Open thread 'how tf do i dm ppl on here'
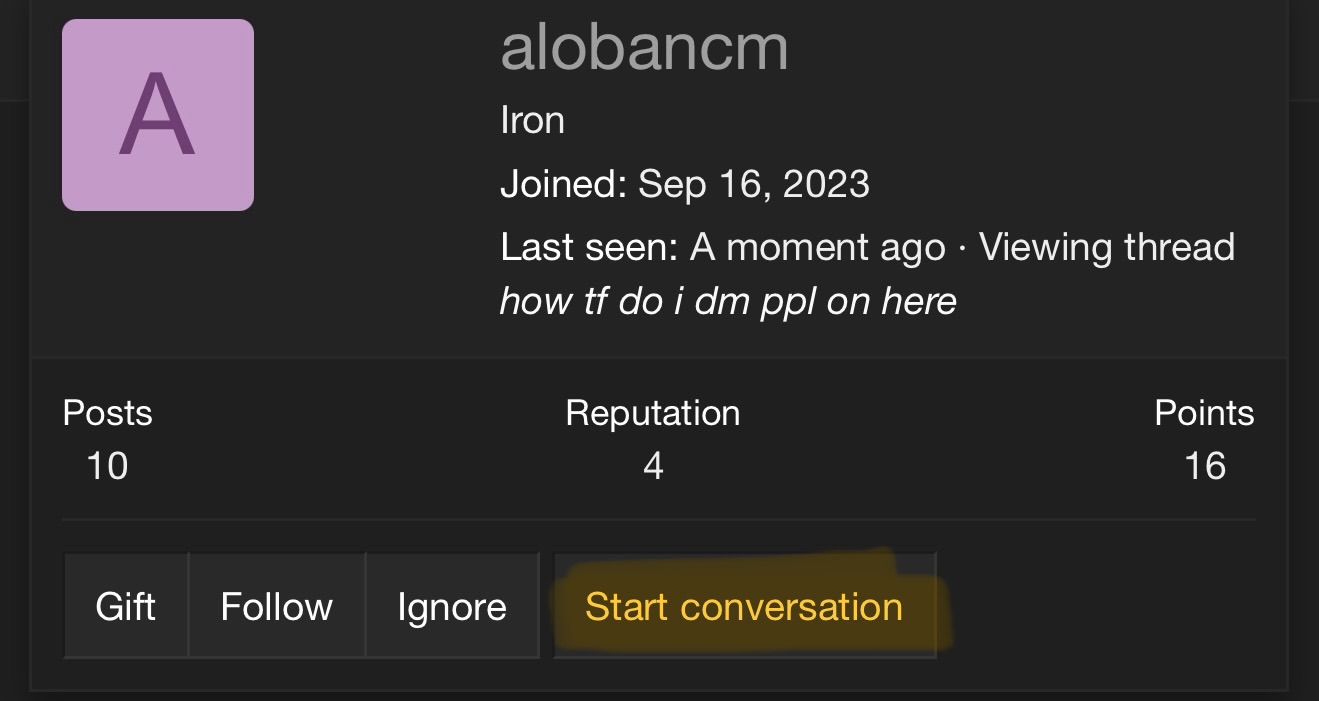Screen dimensions: 1319x701 click(x=728, y=300)
